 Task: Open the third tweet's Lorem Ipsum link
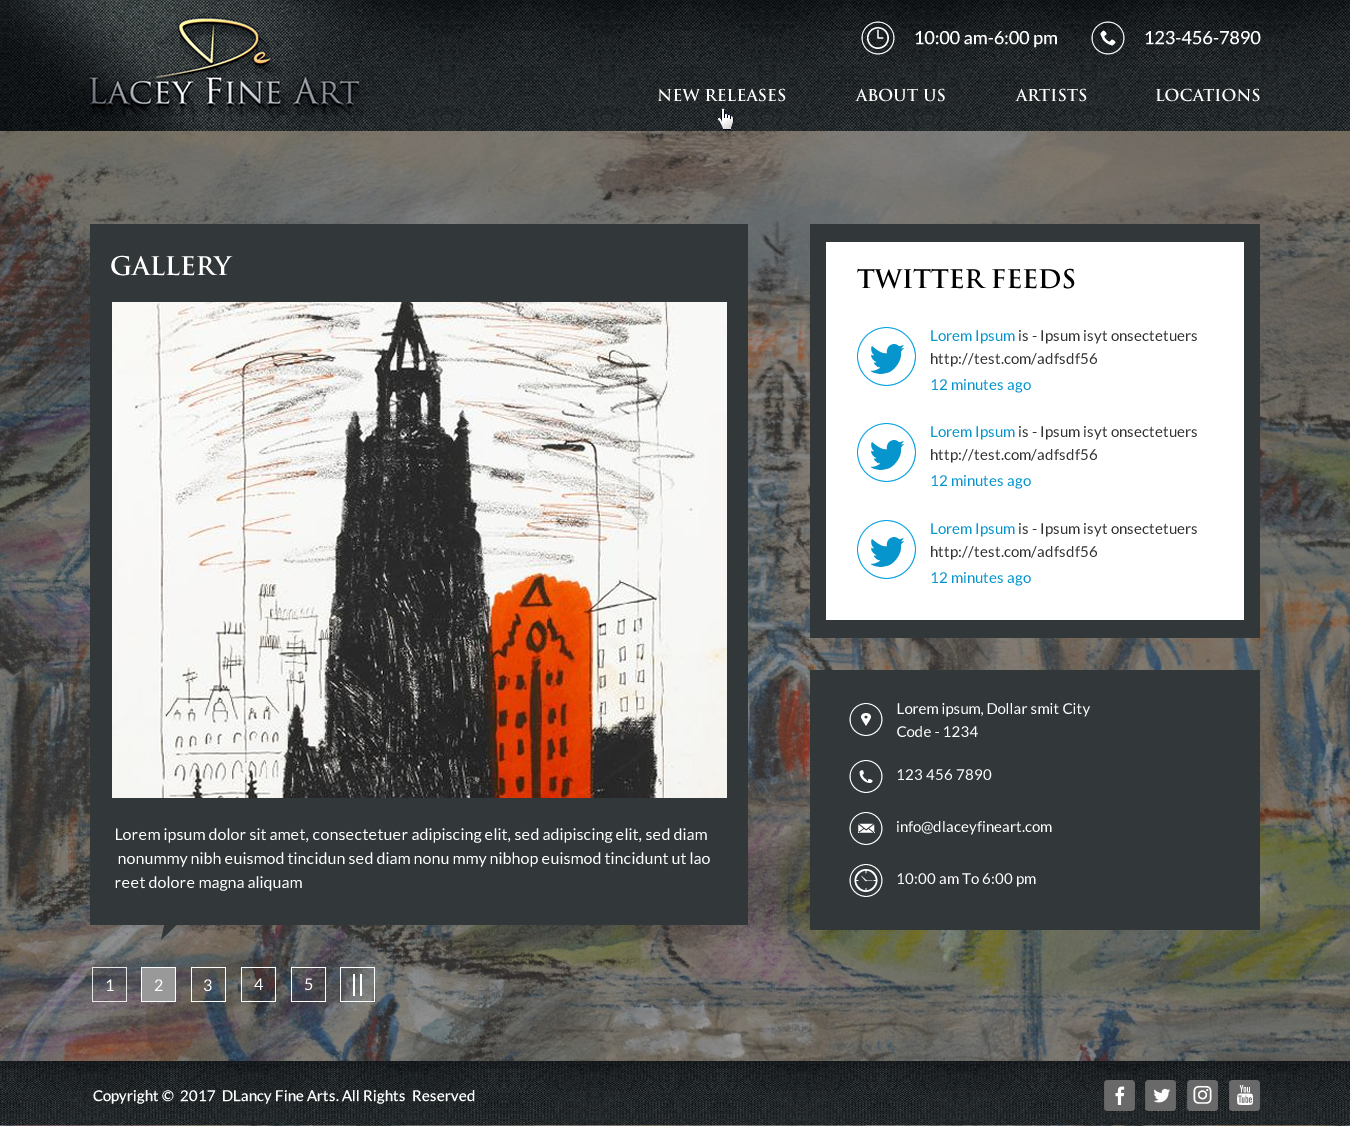click(x=972, y=529)
